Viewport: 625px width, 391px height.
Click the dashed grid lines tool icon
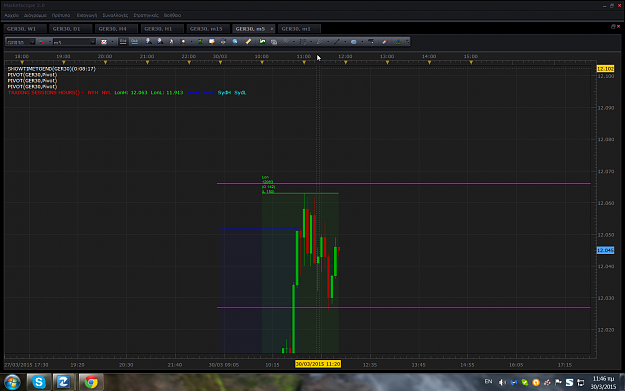click(303, 41)
